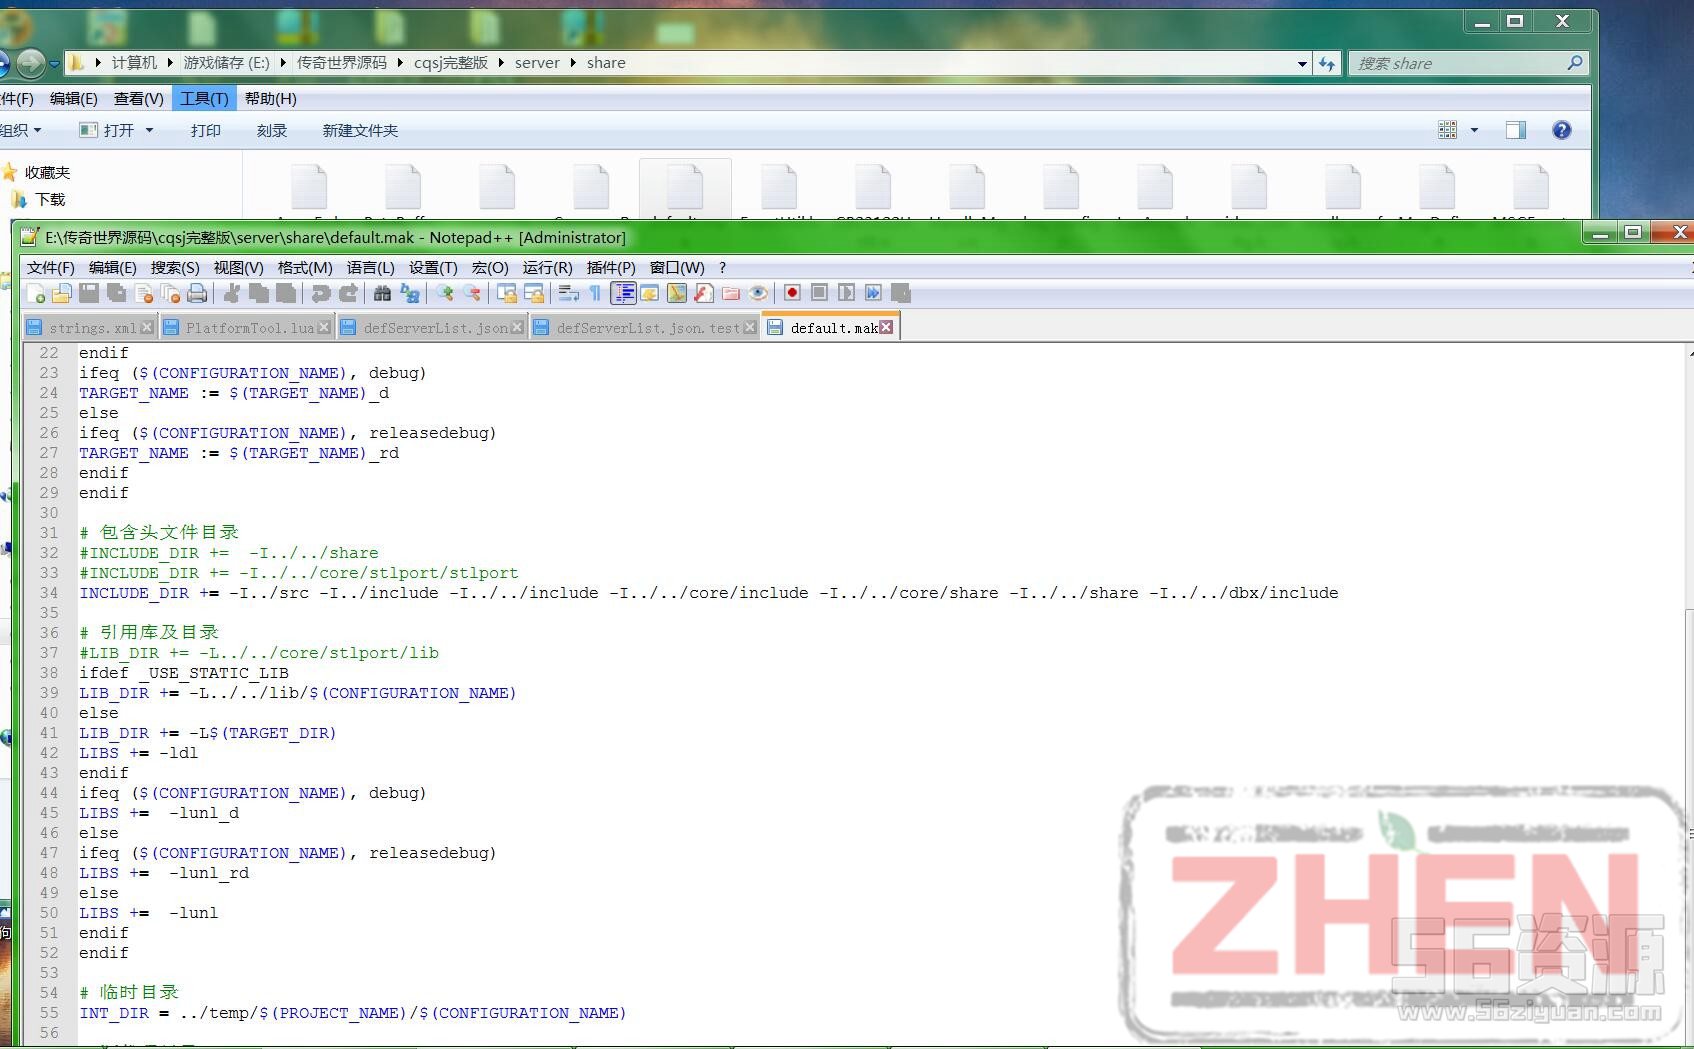
Task: Start macro recording with red record icon
Action: click(x=792, y=293)
